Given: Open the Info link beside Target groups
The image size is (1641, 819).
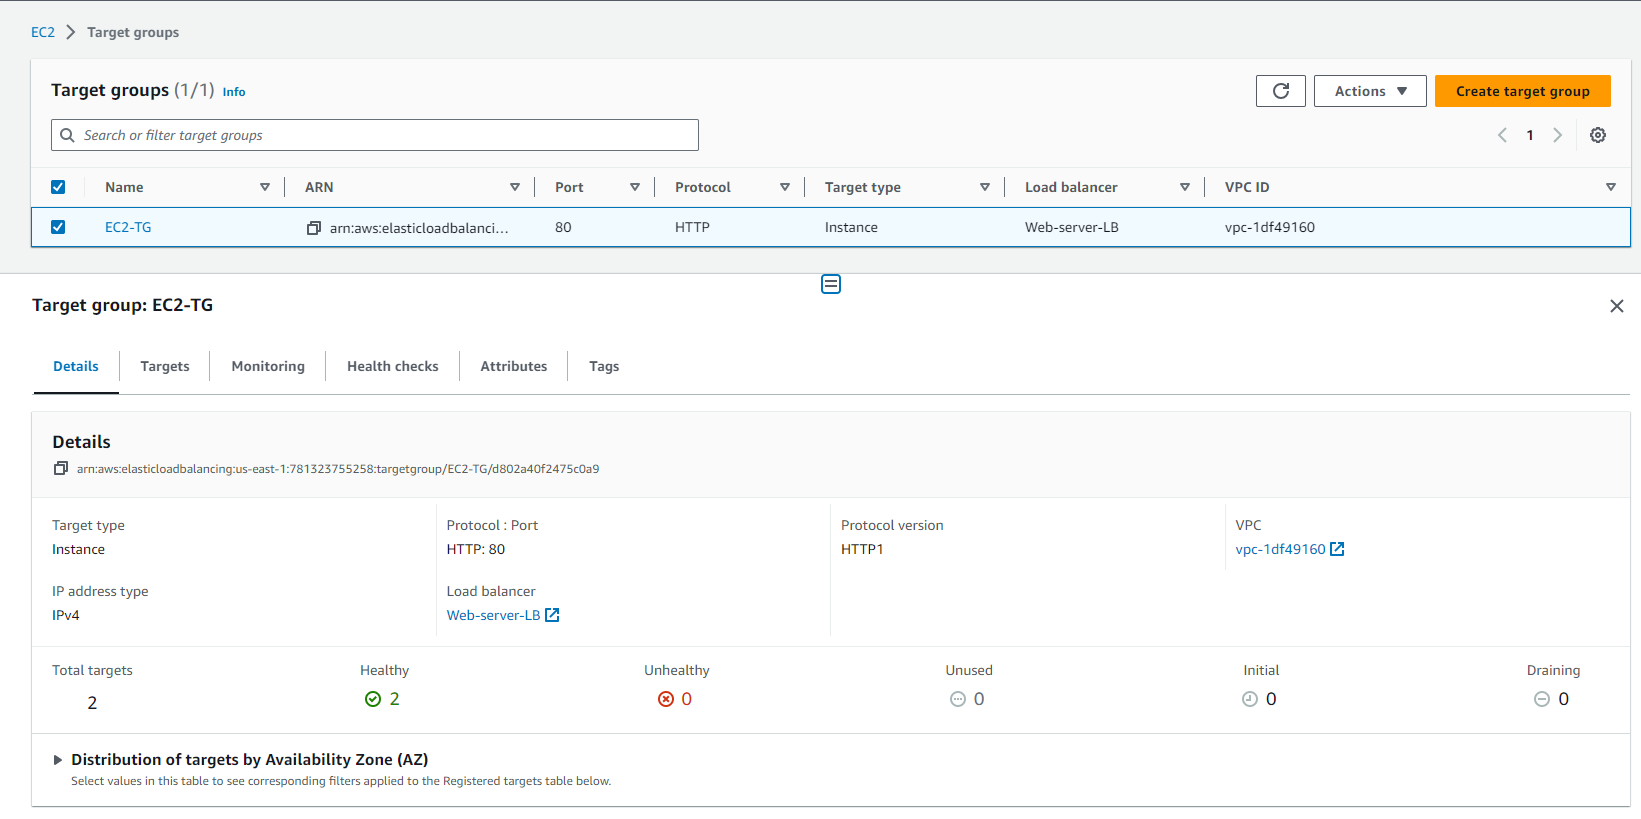Looking at the screenshot, I should click(234, 92).
